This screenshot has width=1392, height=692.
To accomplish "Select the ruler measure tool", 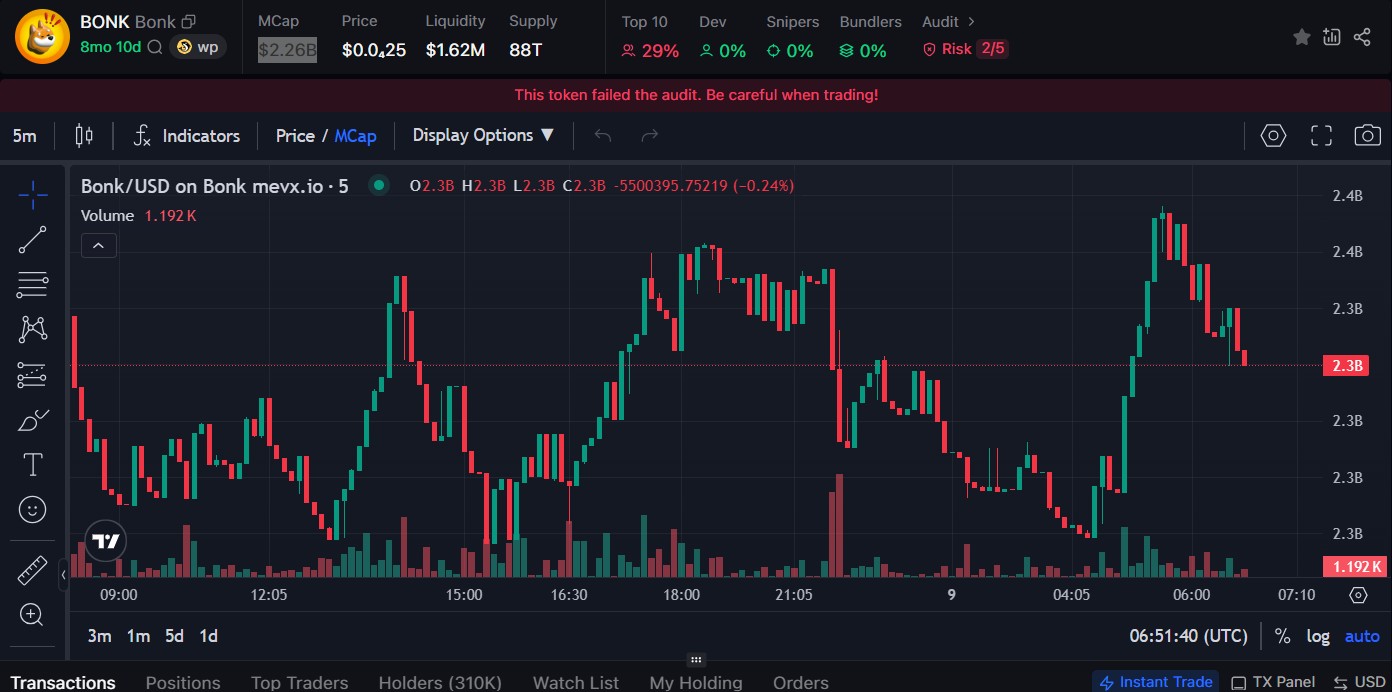I will (32, 570).
